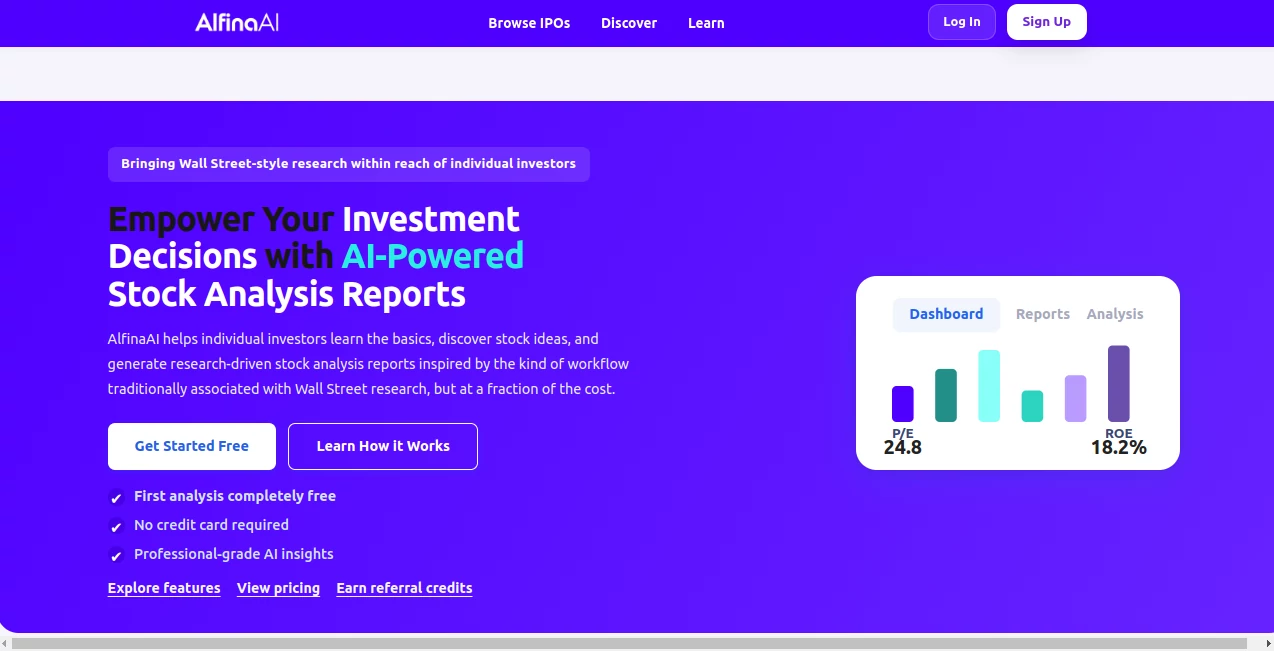Click the Log In button
Image resolution: width=1274 pixels, height=651 pixels.
point(962,22)
